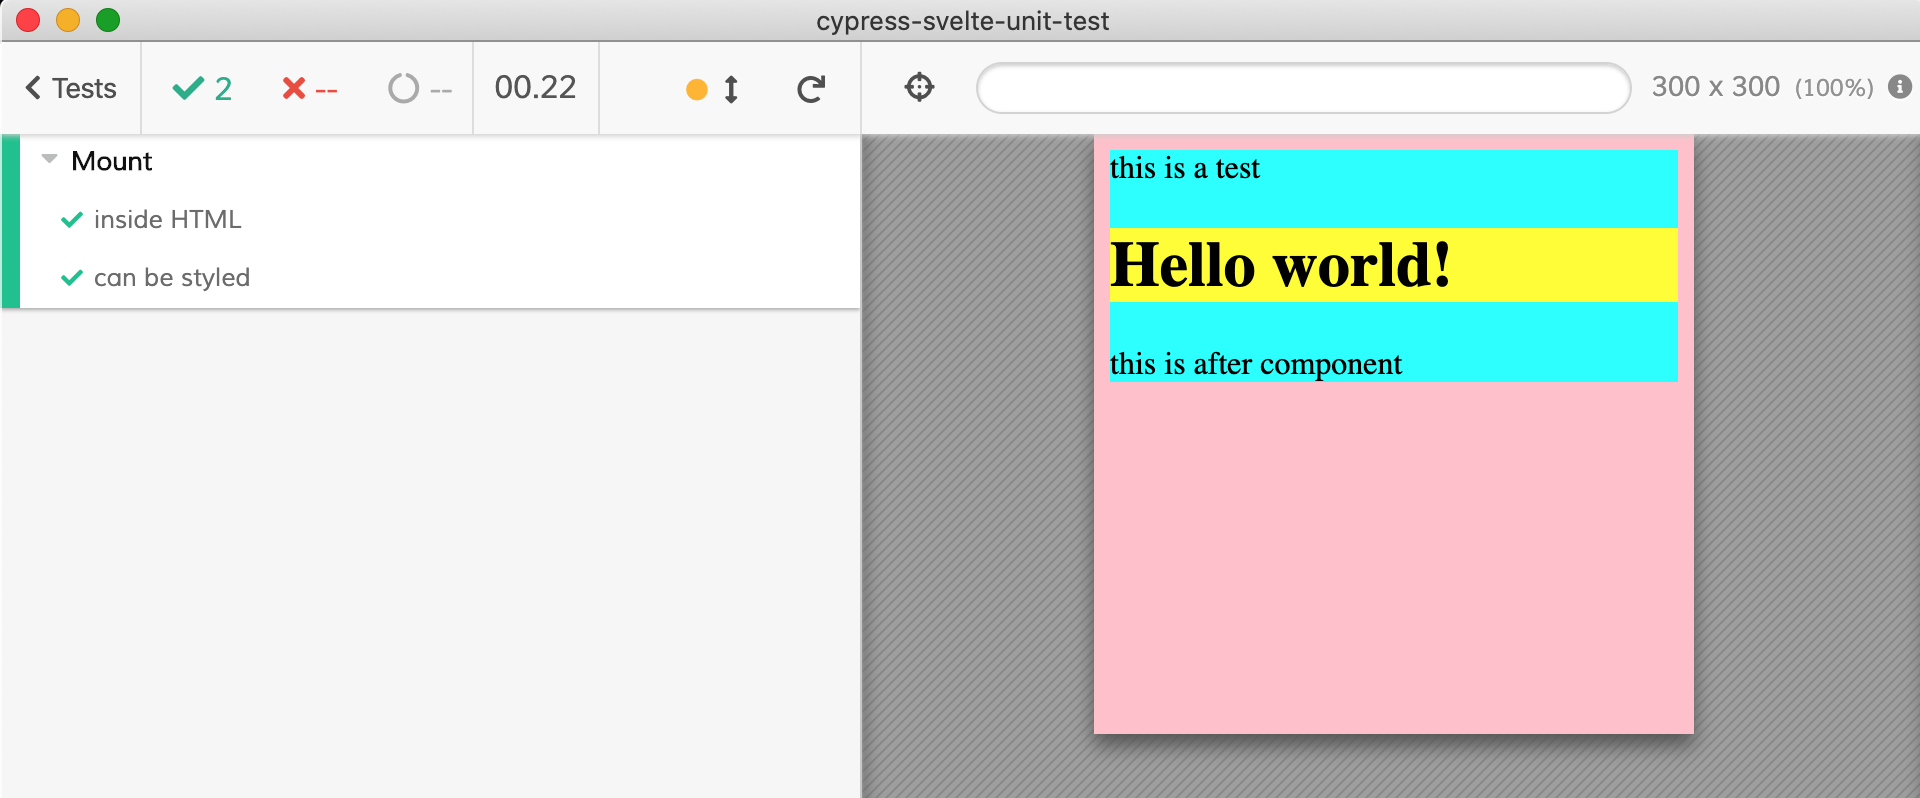1920x798 pixels.
Task: Open the 'can be styled' test
Action: point(171,277)
